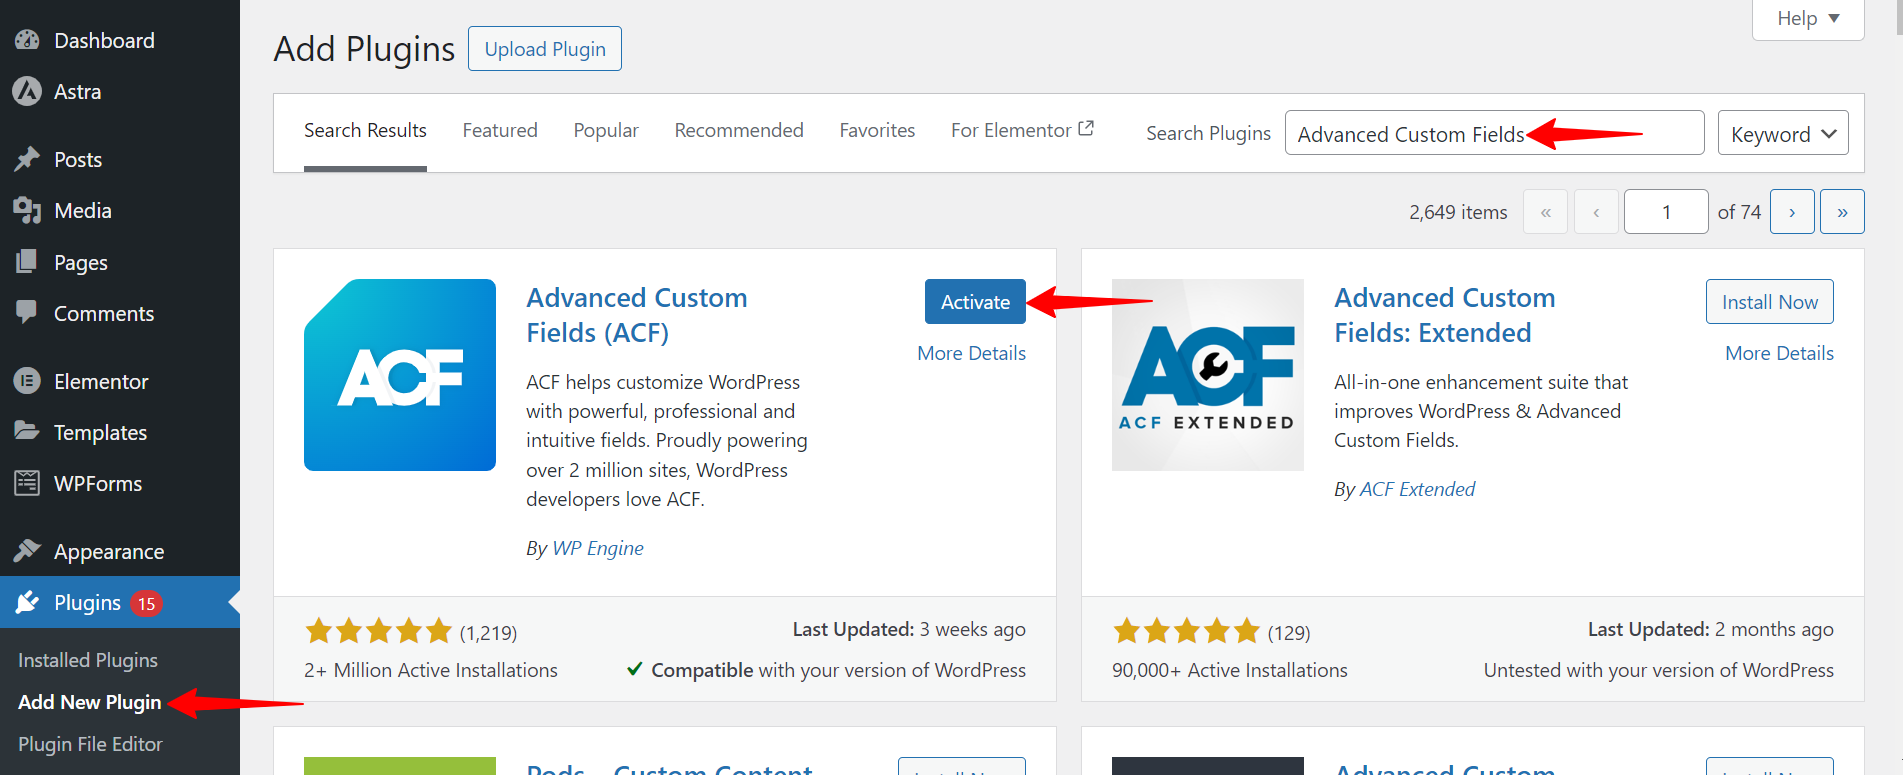Click the WPForms icon in sidebar
This screenshot has height=775, width=1903.
click(x=27, y=484)
